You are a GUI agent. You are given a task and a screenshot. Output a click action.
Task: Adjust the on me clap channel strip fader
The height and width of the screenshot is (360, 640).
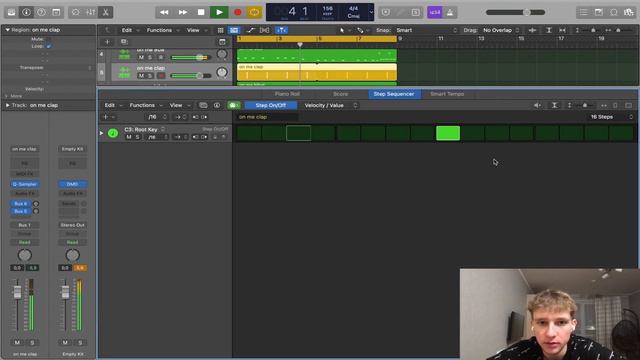pos(17,292)
